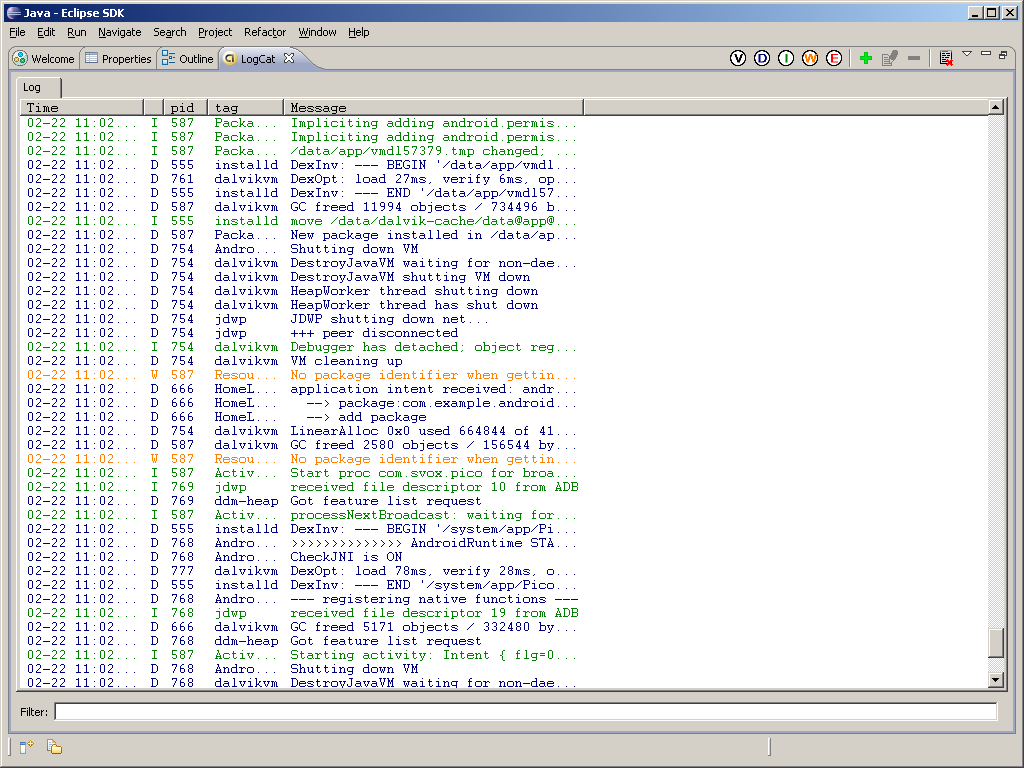Click the delete filter minus icon
This screenshot has height=768, width=1024.
coord(914,58)
